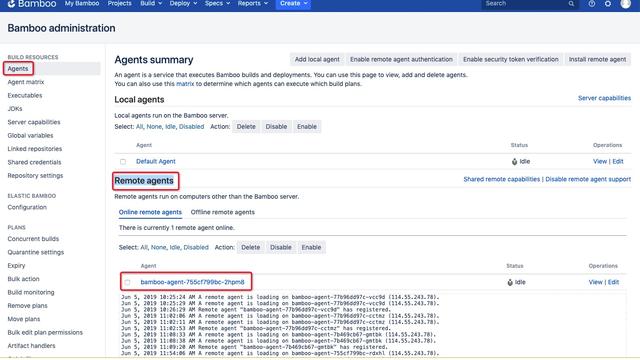Open the user profile avatar
The height and width of the screenshot is (360, 640).
(625, 4)
